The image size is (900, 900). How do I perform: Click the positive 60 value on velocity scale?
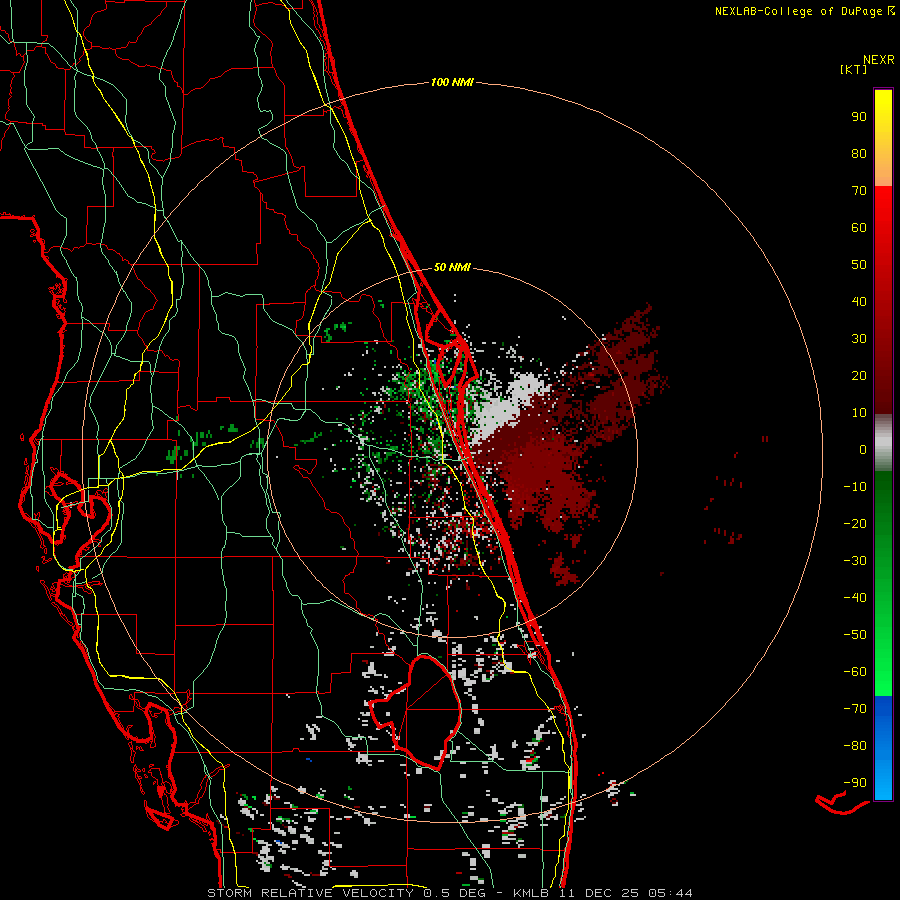click(x=859, y=228)
